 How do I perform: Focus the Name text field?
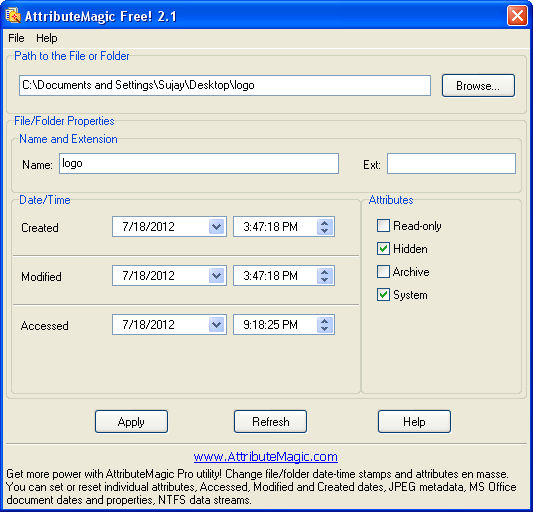click(x=199, y=164)
